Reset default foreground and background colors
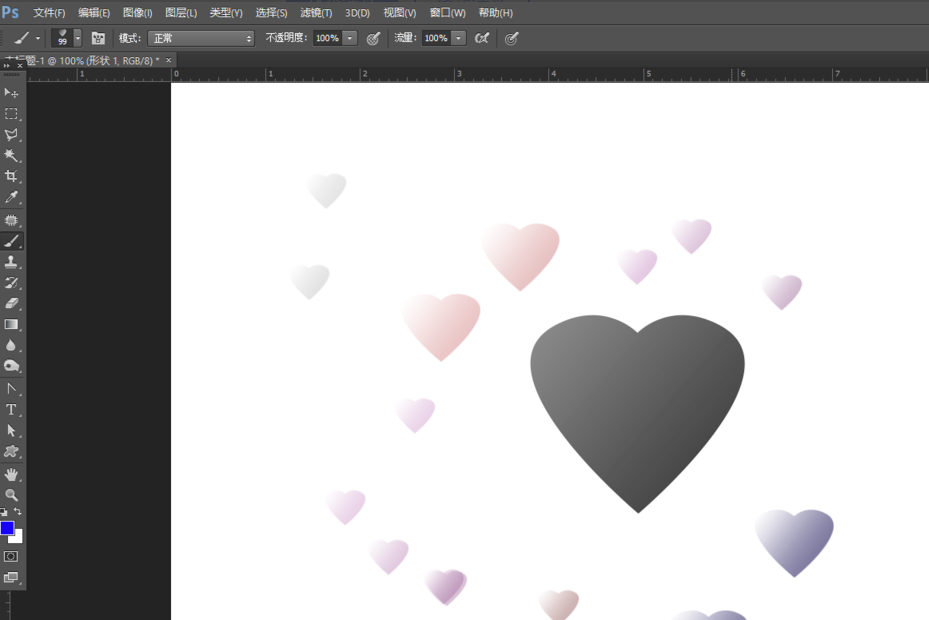This screenshot has width=929, height=620. coord(4,512)
